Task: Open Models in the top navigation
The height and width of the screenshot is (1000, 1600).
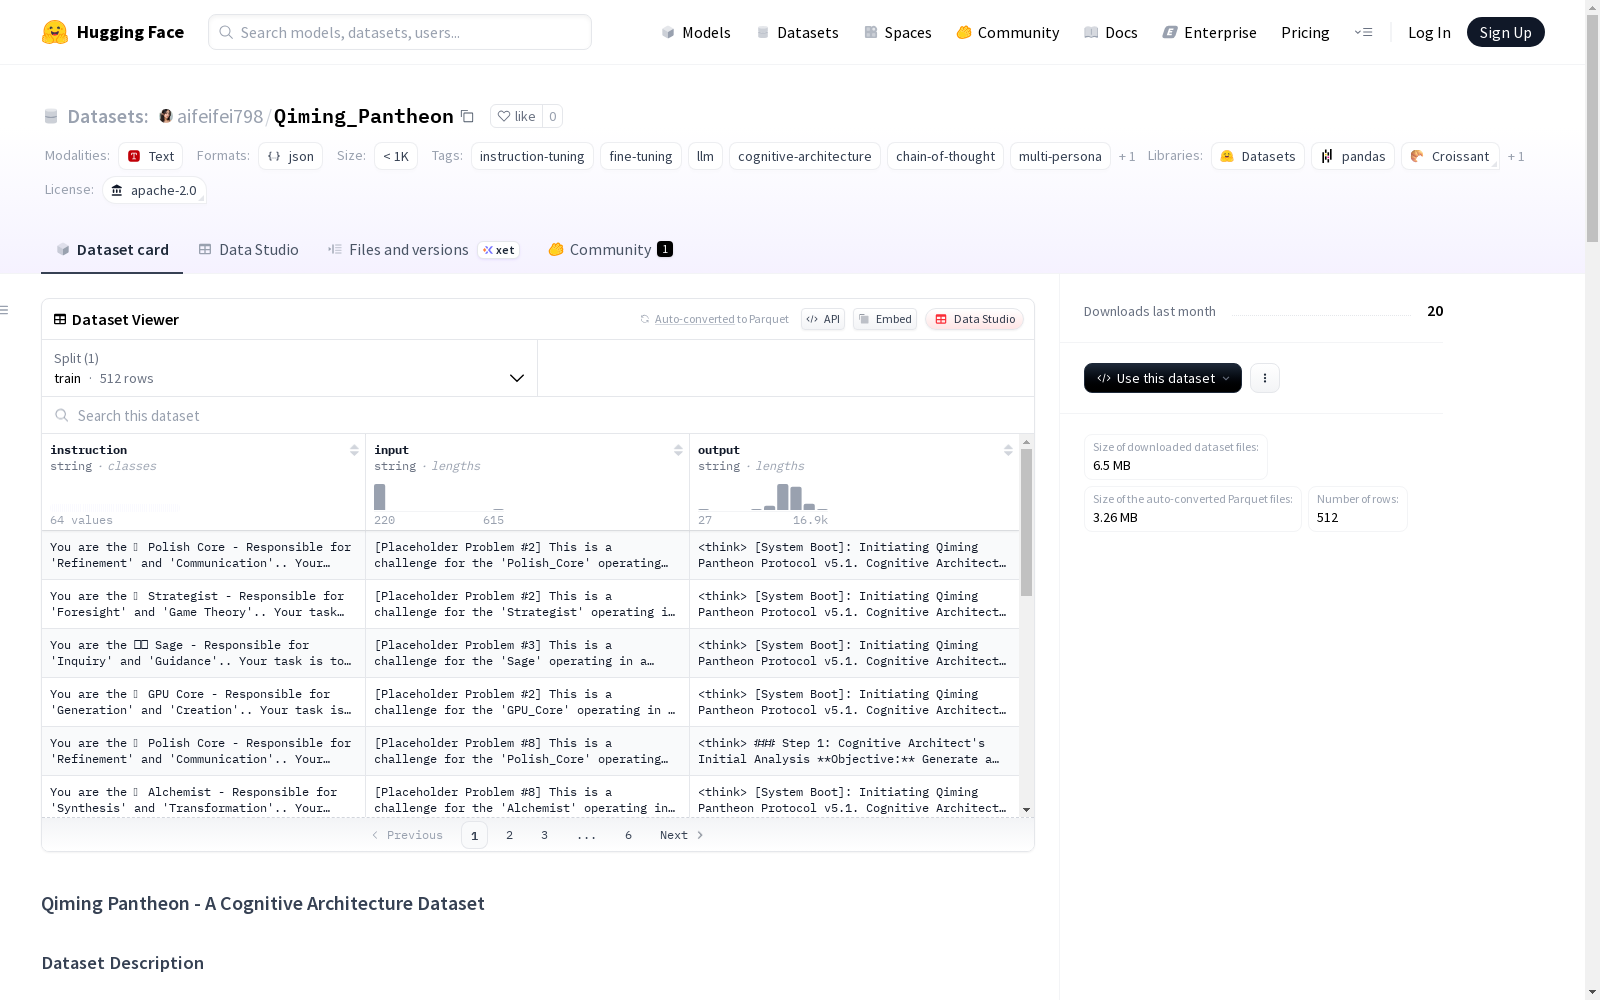Action: point(696,32)
